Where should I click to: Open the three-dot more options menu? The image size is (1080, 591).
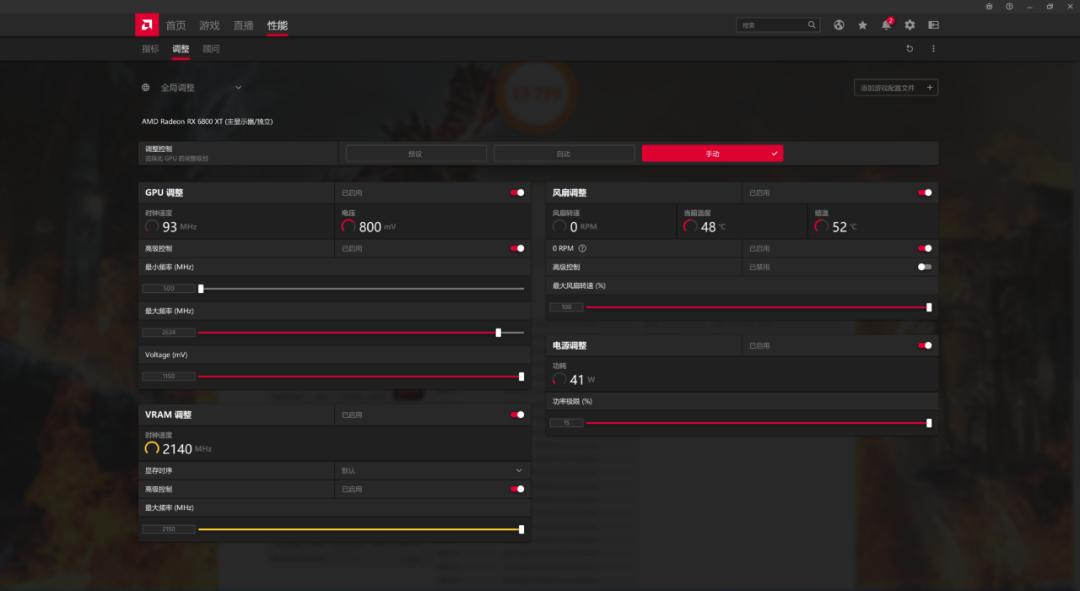point(933,49)
